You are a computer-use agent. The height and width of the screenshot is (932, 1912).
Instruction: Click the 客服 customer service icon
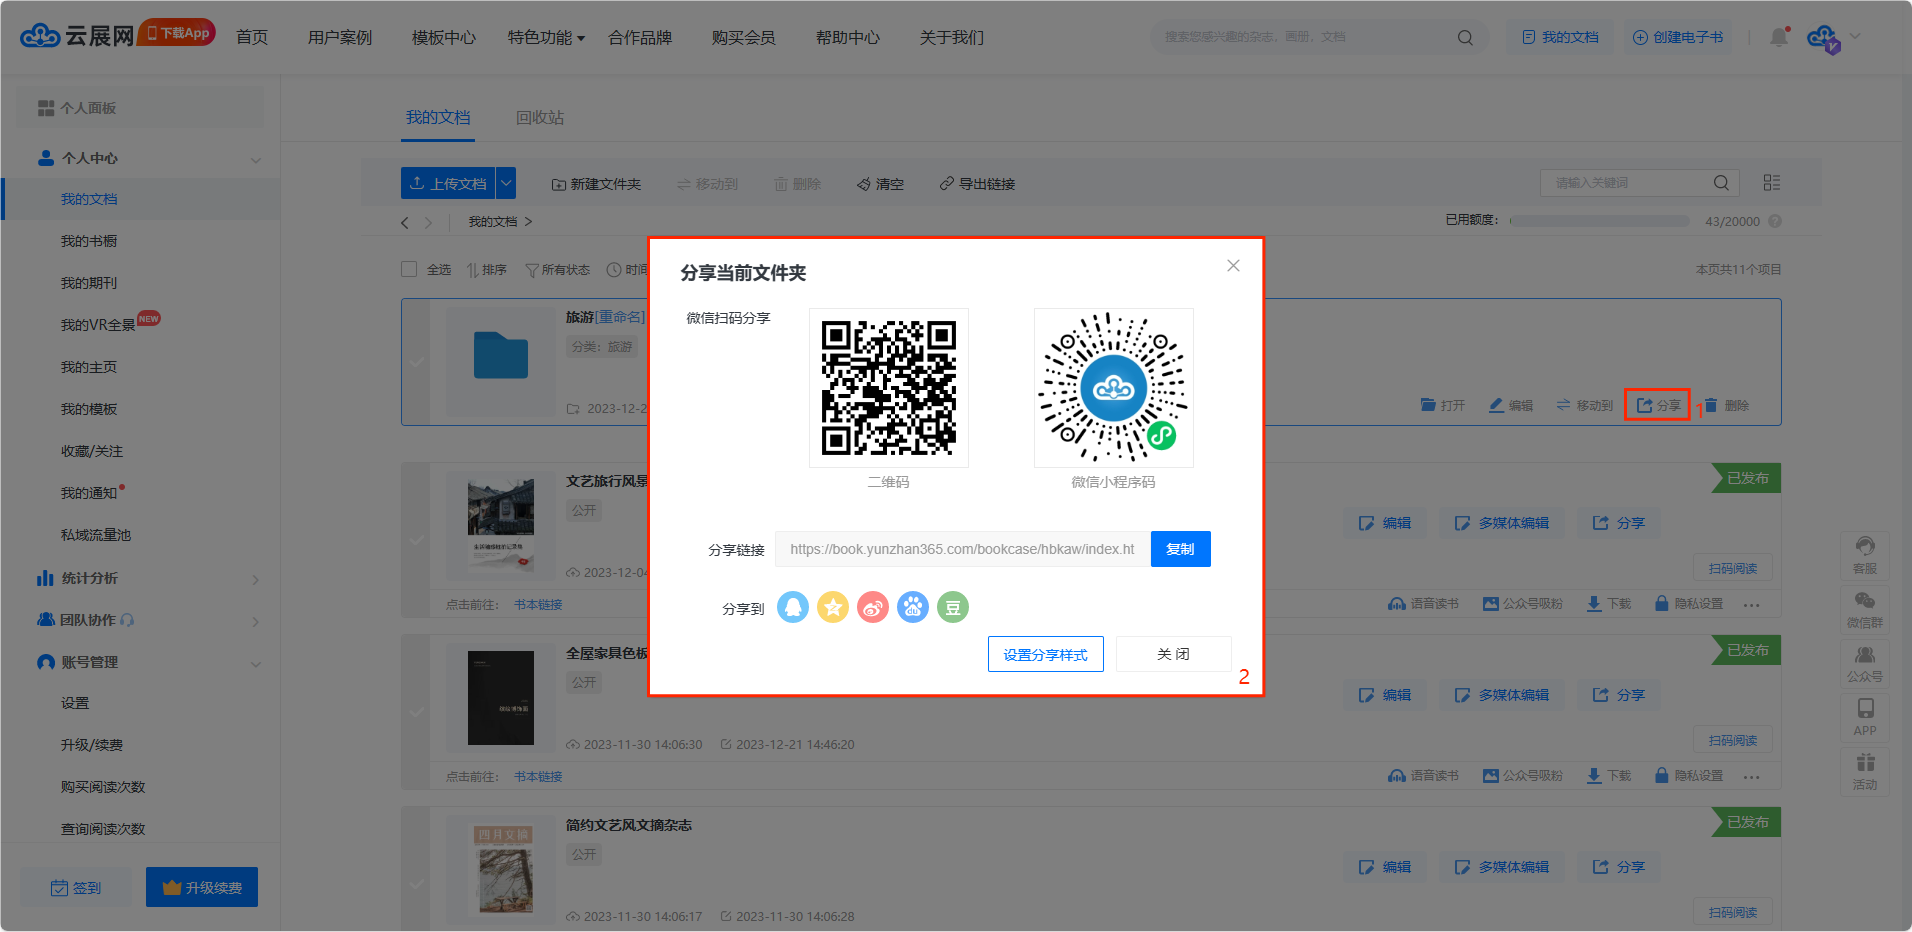coord(1864,554)
